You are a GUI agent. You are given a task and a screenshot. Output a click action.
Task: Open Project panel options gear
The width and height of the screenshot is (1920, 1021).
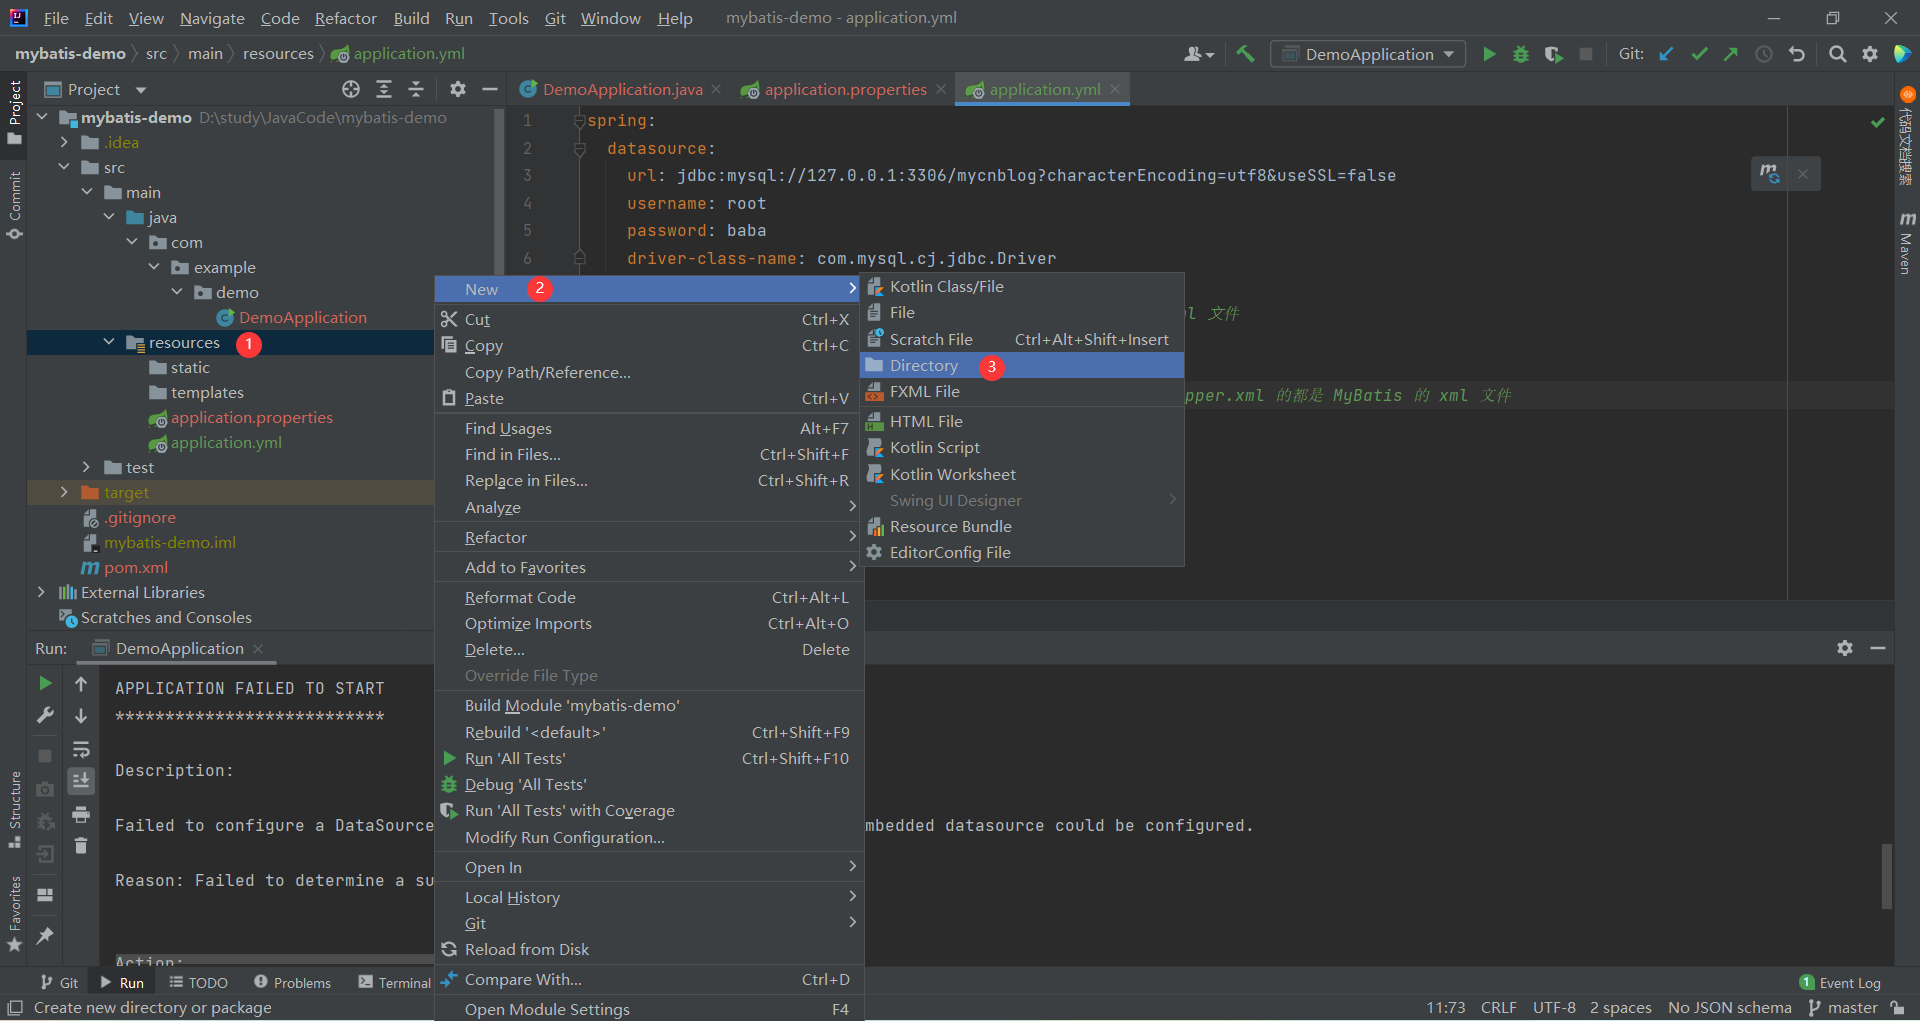(x=458, y=89)
